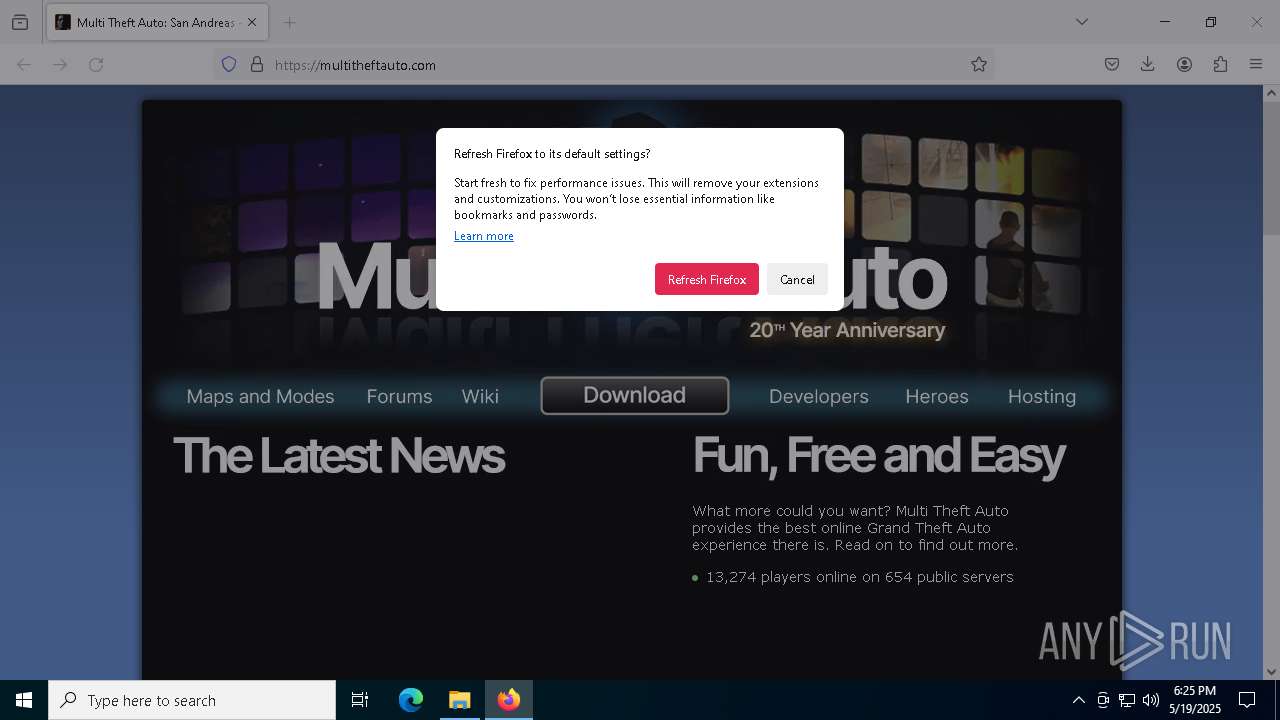The width and height of the screenshot is (1280, 720).
Task: Open the Developers page
Action: [x=819, y=396]
